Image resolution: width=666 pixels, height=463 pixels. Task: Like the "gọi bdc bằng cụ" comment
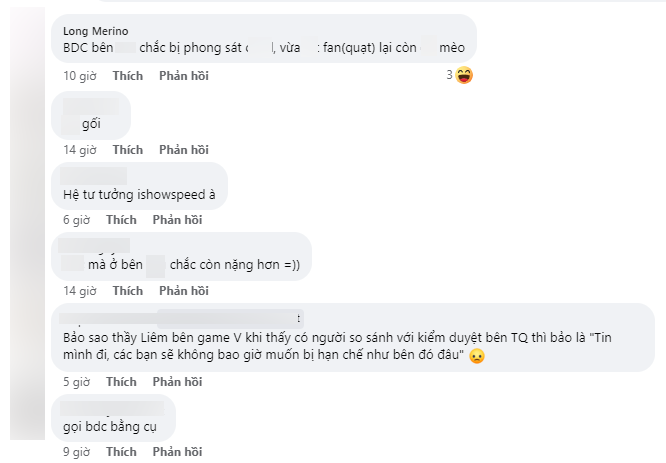121,452
